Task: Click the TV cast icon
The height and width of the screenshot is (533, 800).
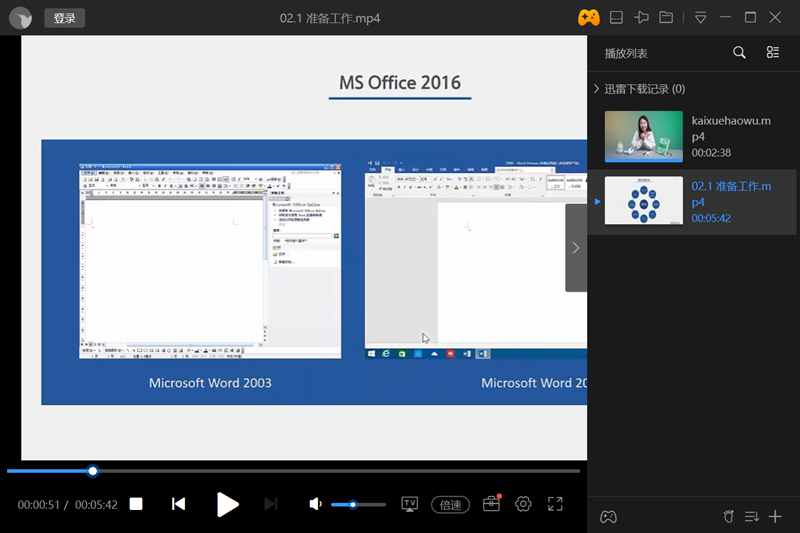Action: coord(410,504)
